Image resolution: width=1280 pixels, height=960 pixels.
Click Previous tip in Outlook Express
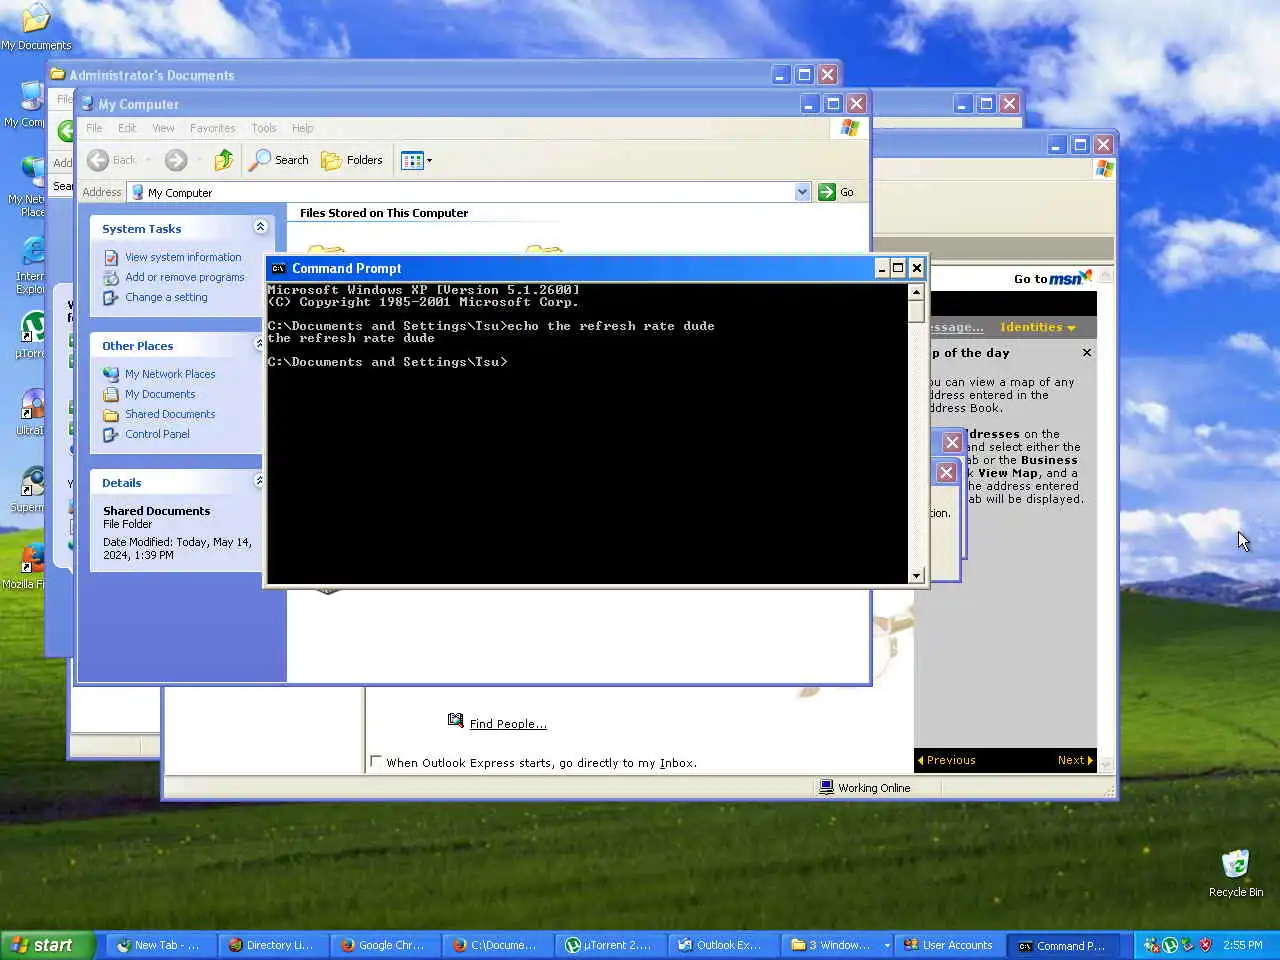(x=946, y=760)
